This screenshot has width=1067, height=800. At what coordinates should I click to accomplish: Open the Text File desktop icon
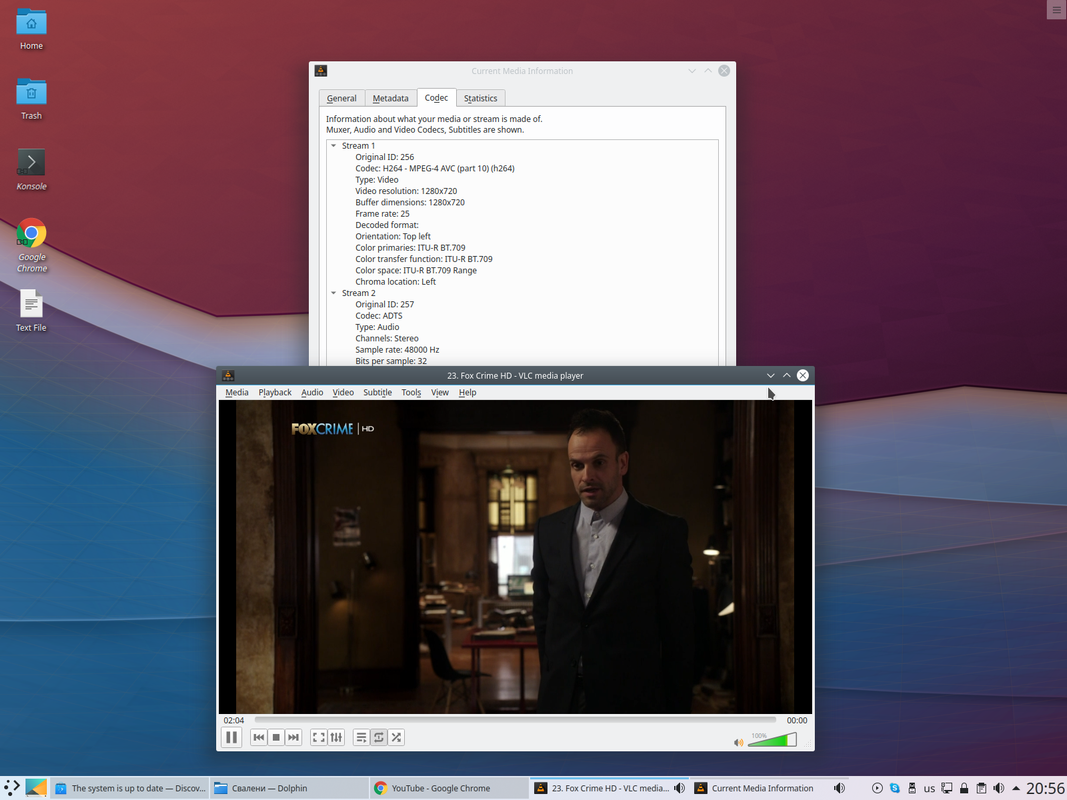(31, 311)
